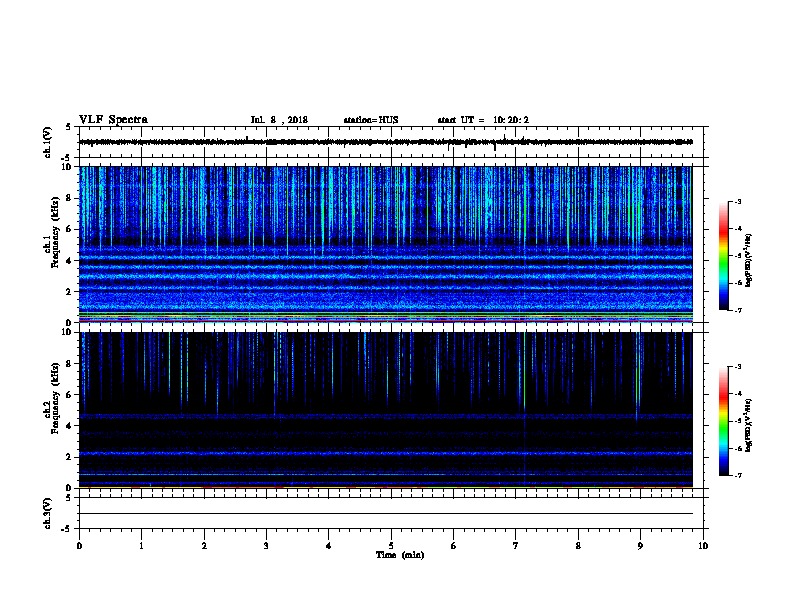Image resolution: width=792 pixels, height=612 pixels.
Task: Click the '4' kHz tick of ch.1 spectrogram
Action: [x=69, y=260]
